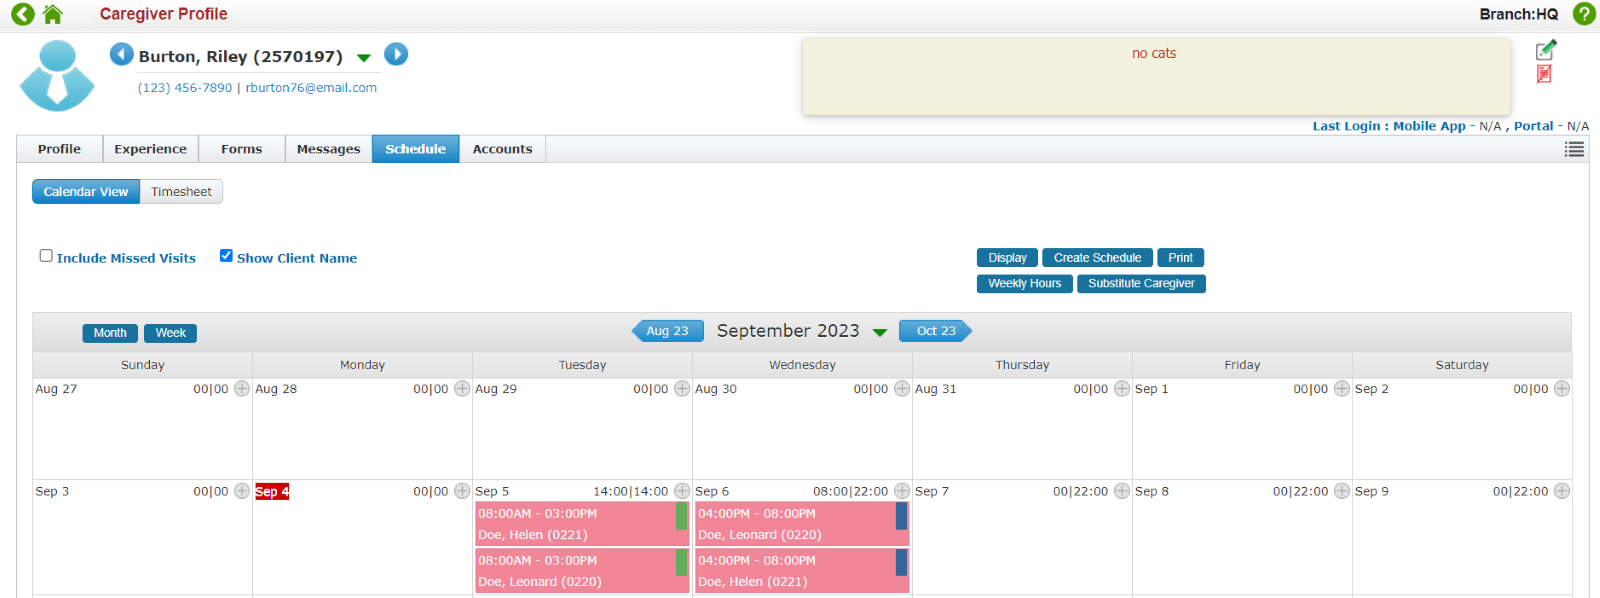
Task: Click the red document note icon
Action: [x=1544, y=75]
